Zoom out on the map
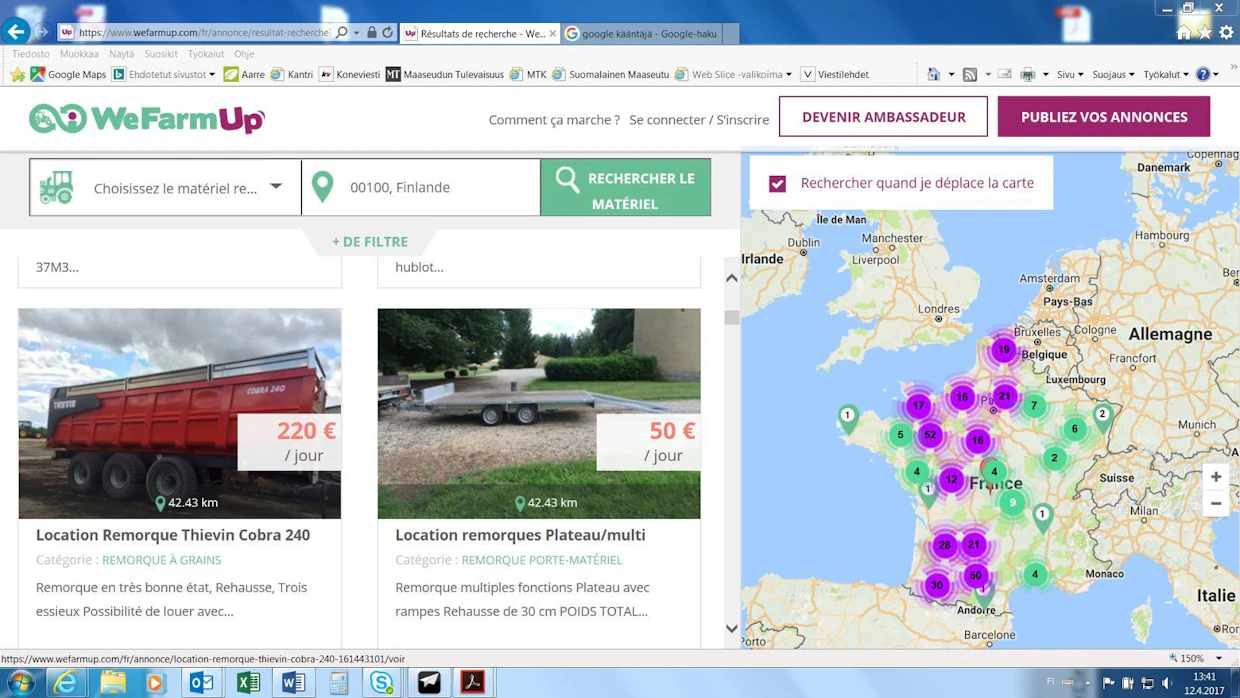Viewport: 1240px width, 698px height. click(1216, 503)
